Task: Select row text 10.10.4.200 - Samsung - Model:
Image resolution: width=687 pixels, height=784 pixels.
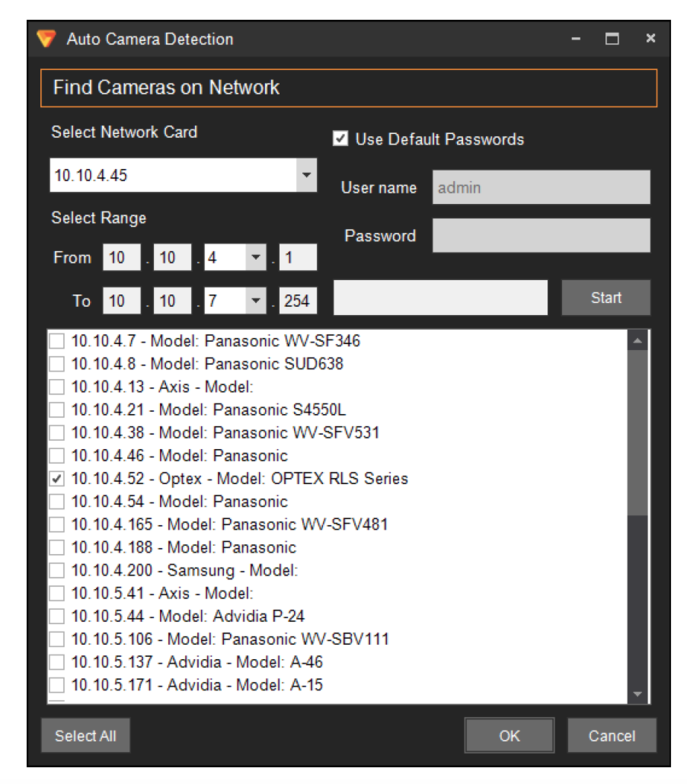Action: pyautogui.click(x=184, y=570)
